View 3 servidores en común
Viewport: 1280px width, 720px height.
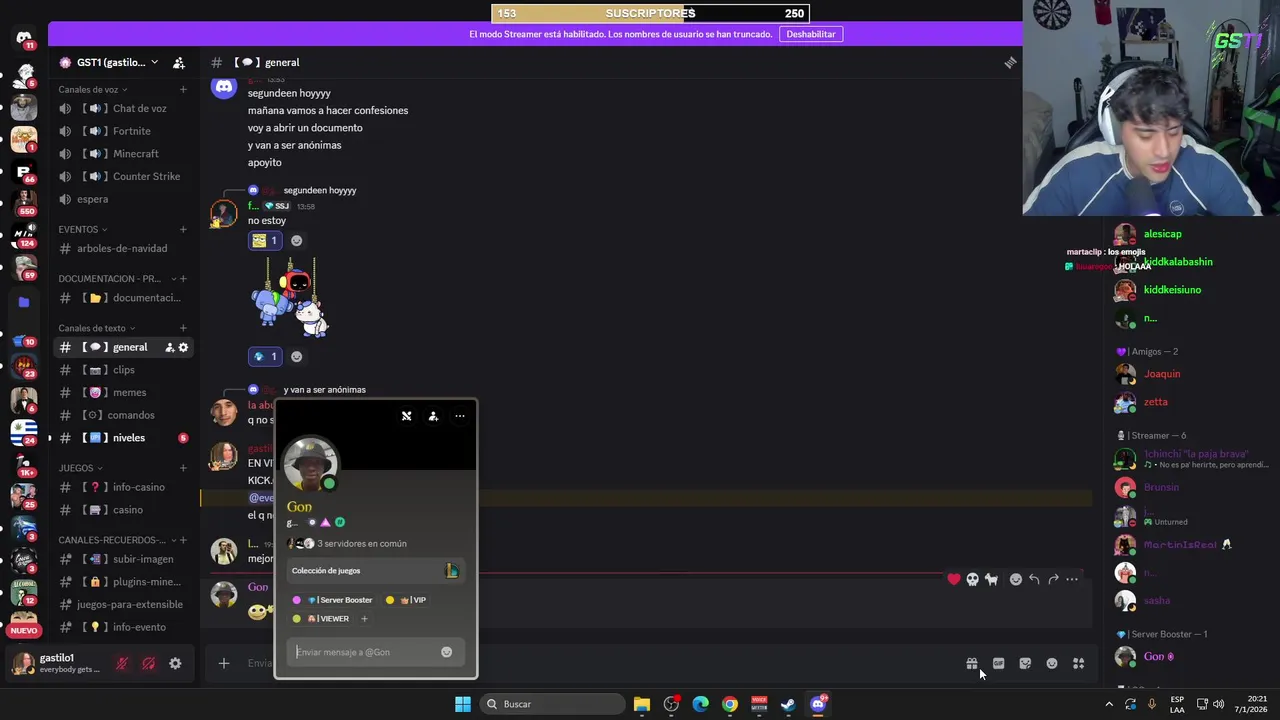[347, 544]
